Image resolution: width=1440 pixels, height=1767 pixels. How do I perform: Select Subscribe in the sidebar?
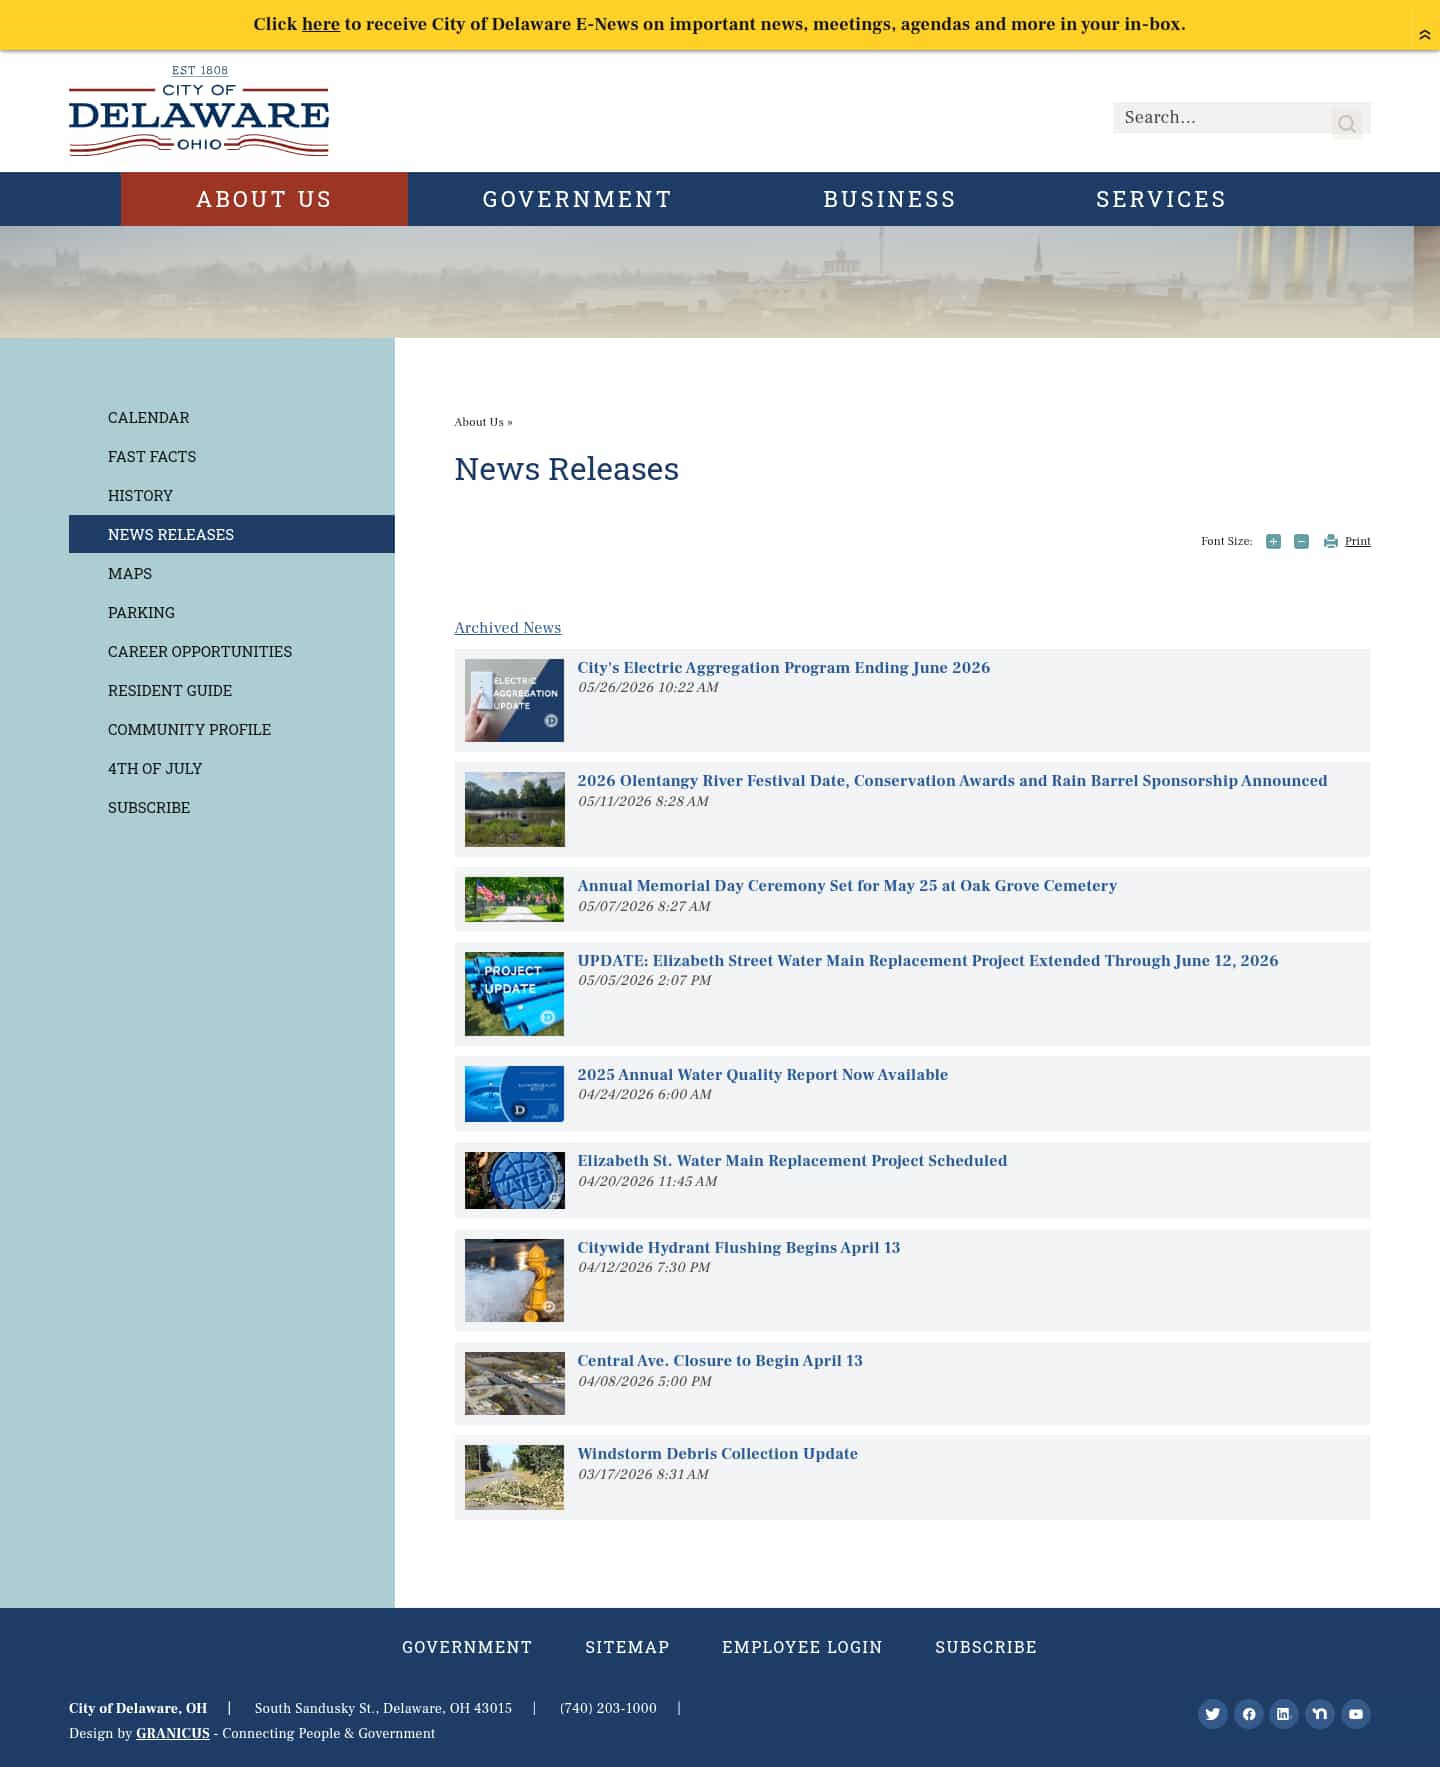pyautogui.click(x=149, y=808)
